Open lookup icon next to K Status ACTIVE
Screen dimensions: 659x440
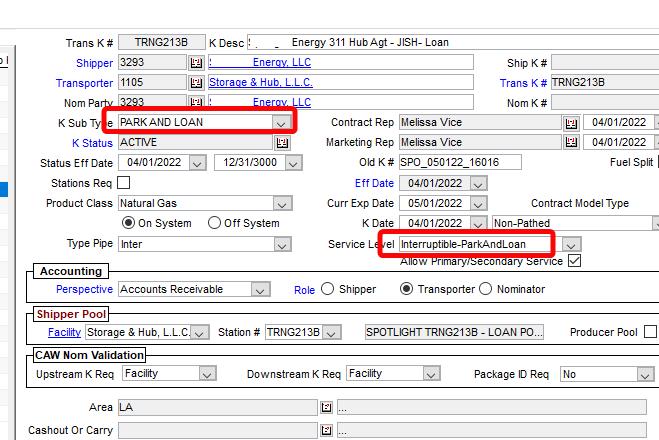(x=282, y=143)
